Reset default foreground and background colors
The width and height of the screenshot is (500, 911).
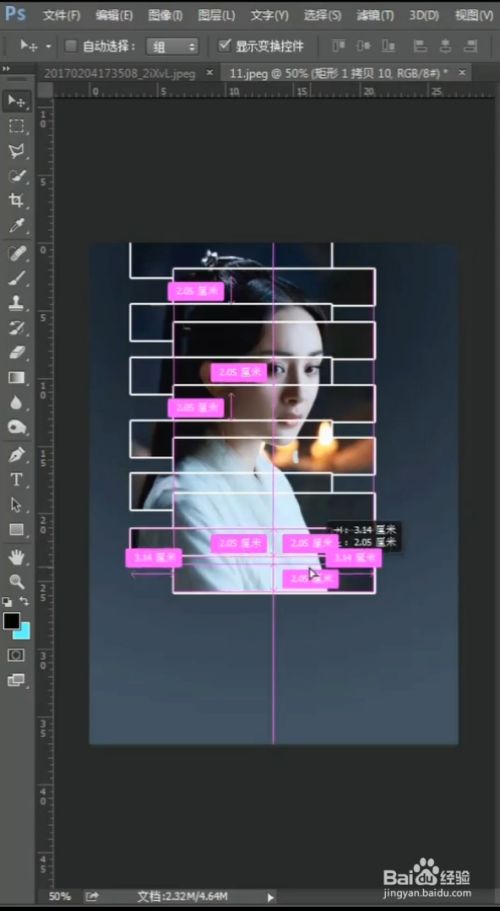coord(6,601)
